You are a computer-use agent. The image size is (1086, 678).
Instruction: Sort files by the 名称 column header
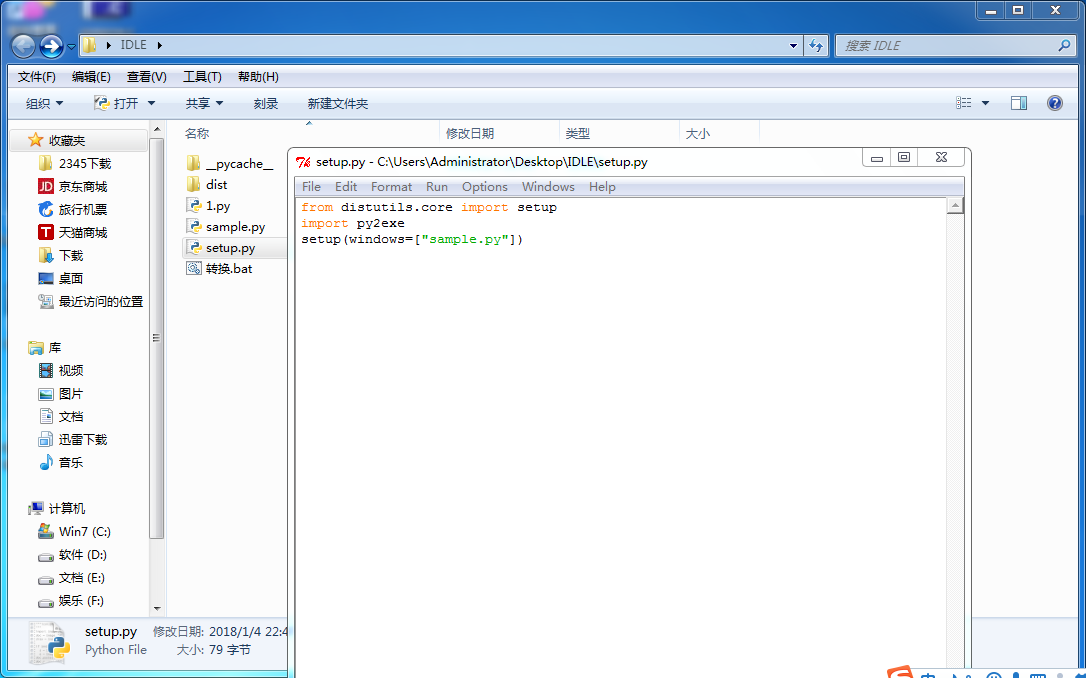197,134
